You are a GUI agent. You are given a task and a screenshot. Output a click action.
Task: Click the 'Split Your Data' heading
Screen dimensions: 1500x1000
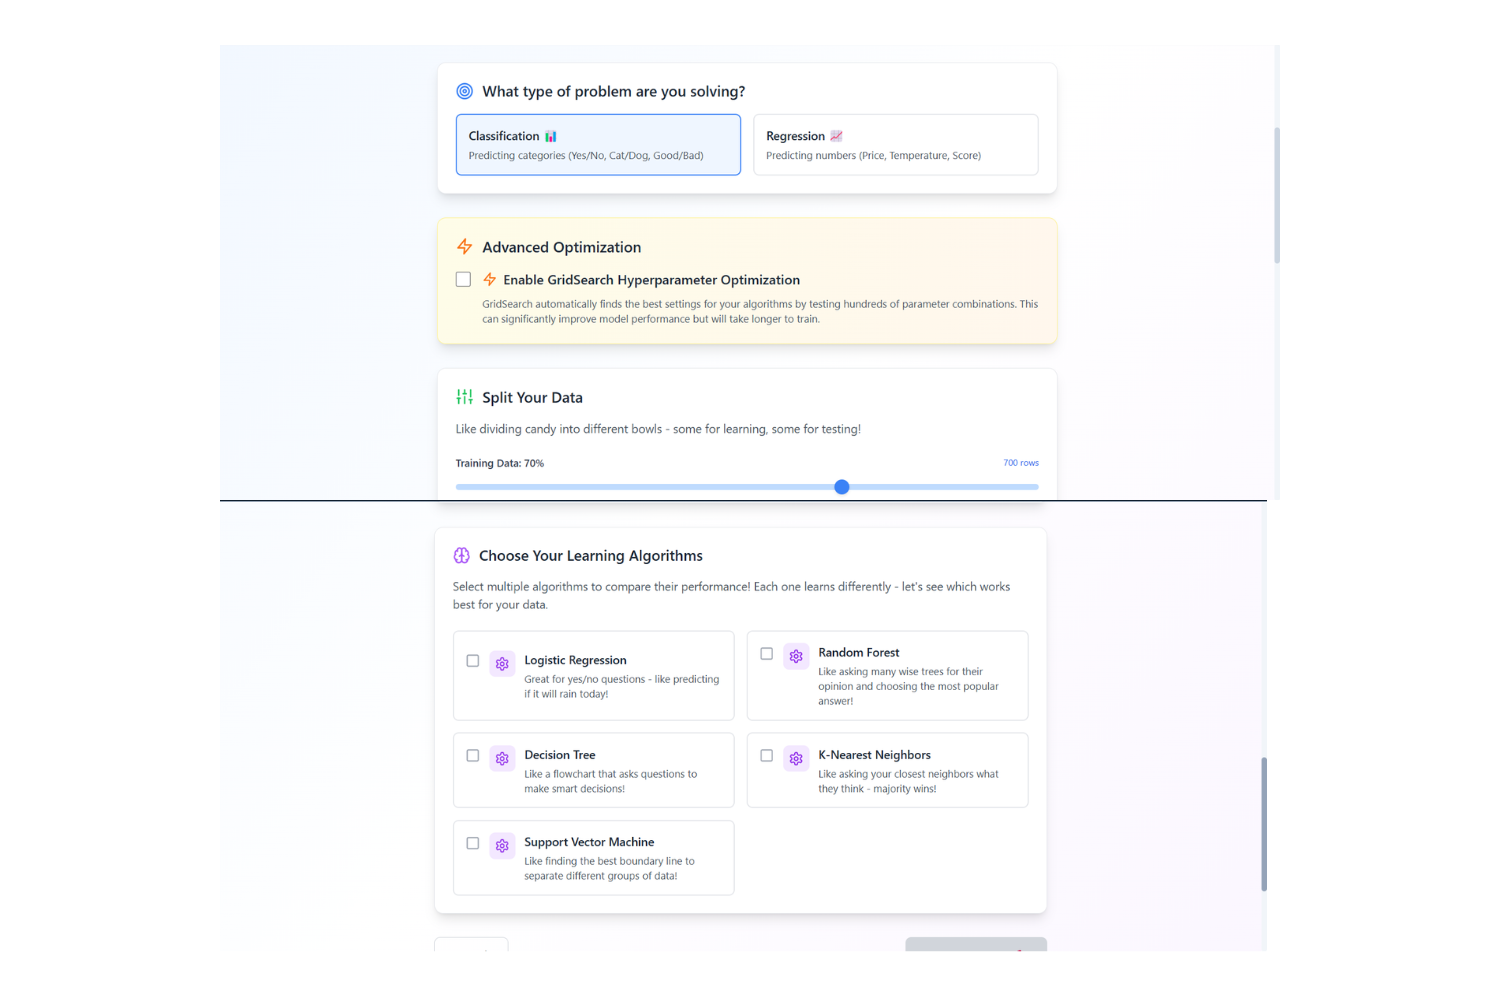point(532,398)
